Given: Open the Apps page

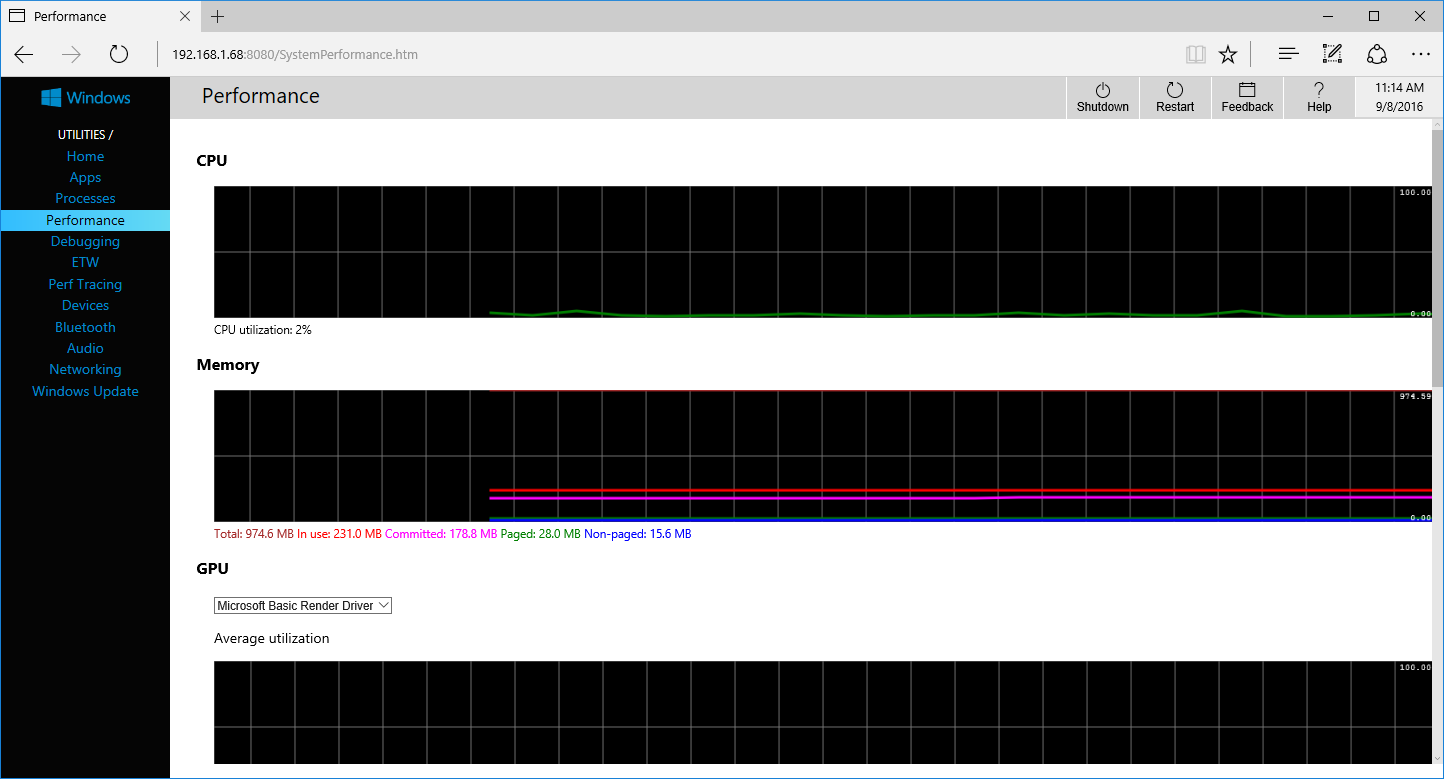Looking at the screenshot, I should coord(85,177).
